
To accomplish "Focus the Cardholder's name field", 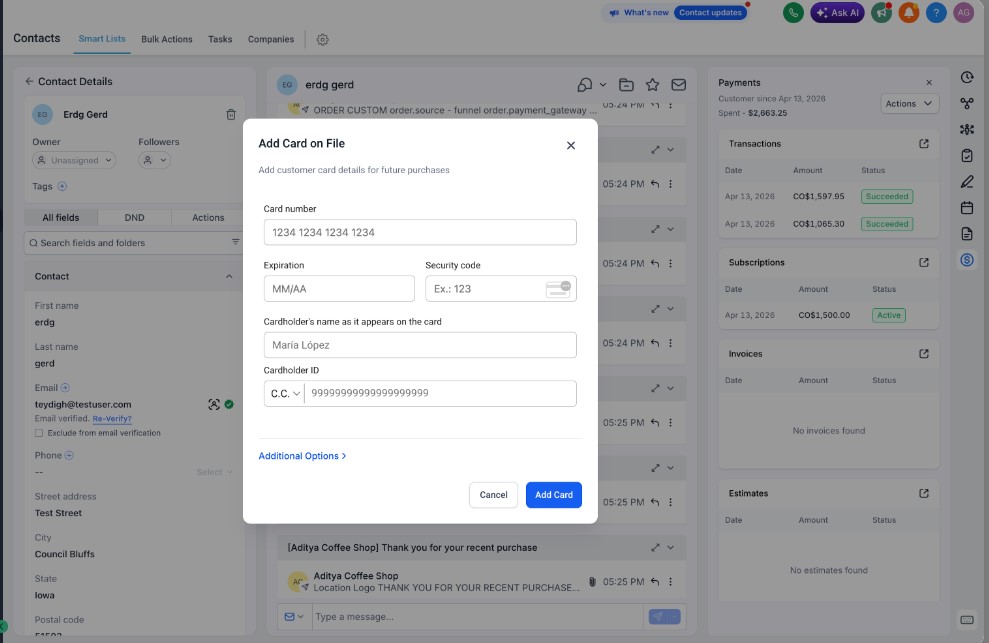I will 420,345.
